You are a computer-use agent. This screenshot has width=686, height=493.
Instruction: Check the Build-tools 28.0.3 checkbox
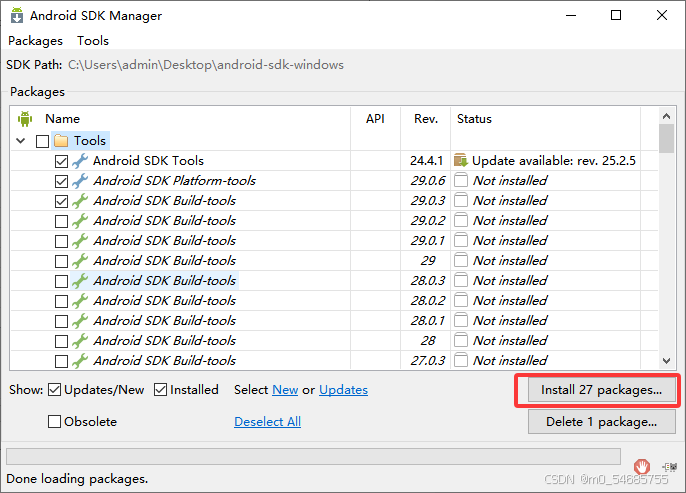coord(61,282)
